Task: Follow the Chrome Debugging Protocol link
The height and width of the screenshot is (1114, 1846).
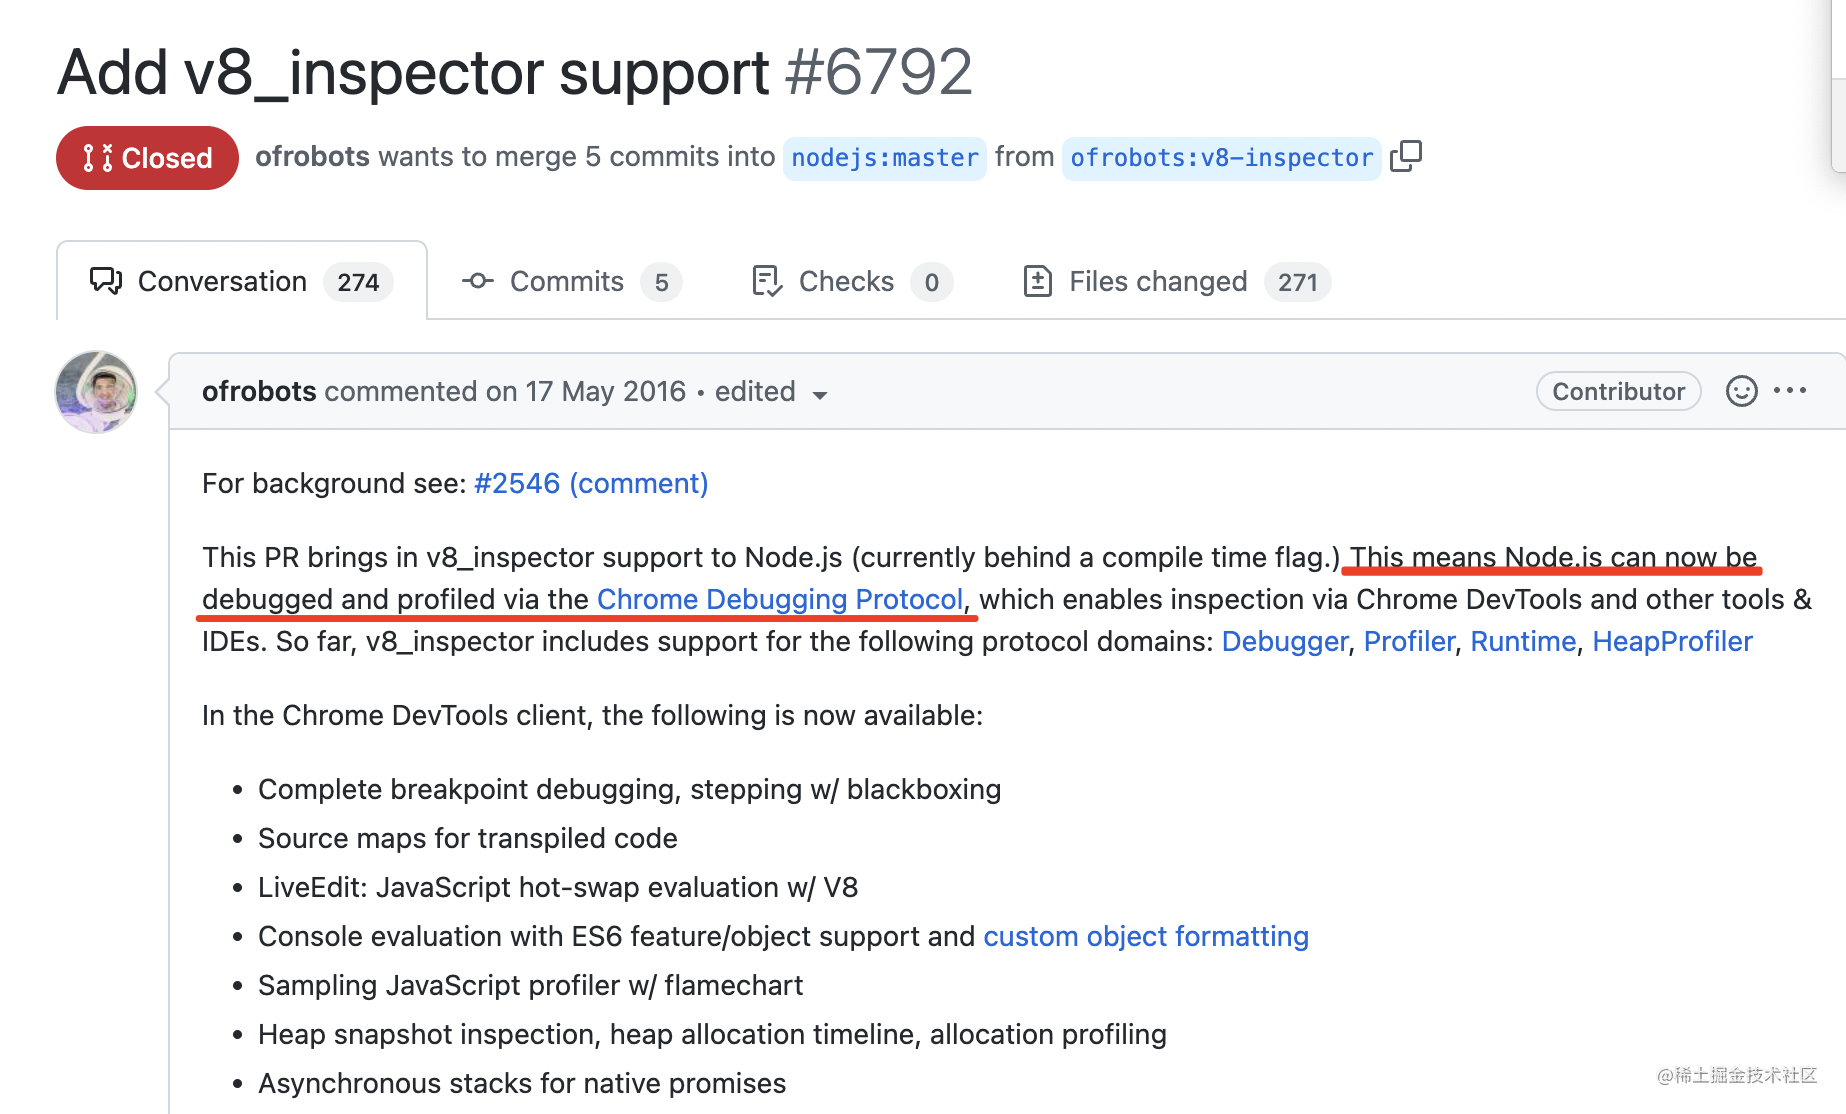Action: point(780,600)
